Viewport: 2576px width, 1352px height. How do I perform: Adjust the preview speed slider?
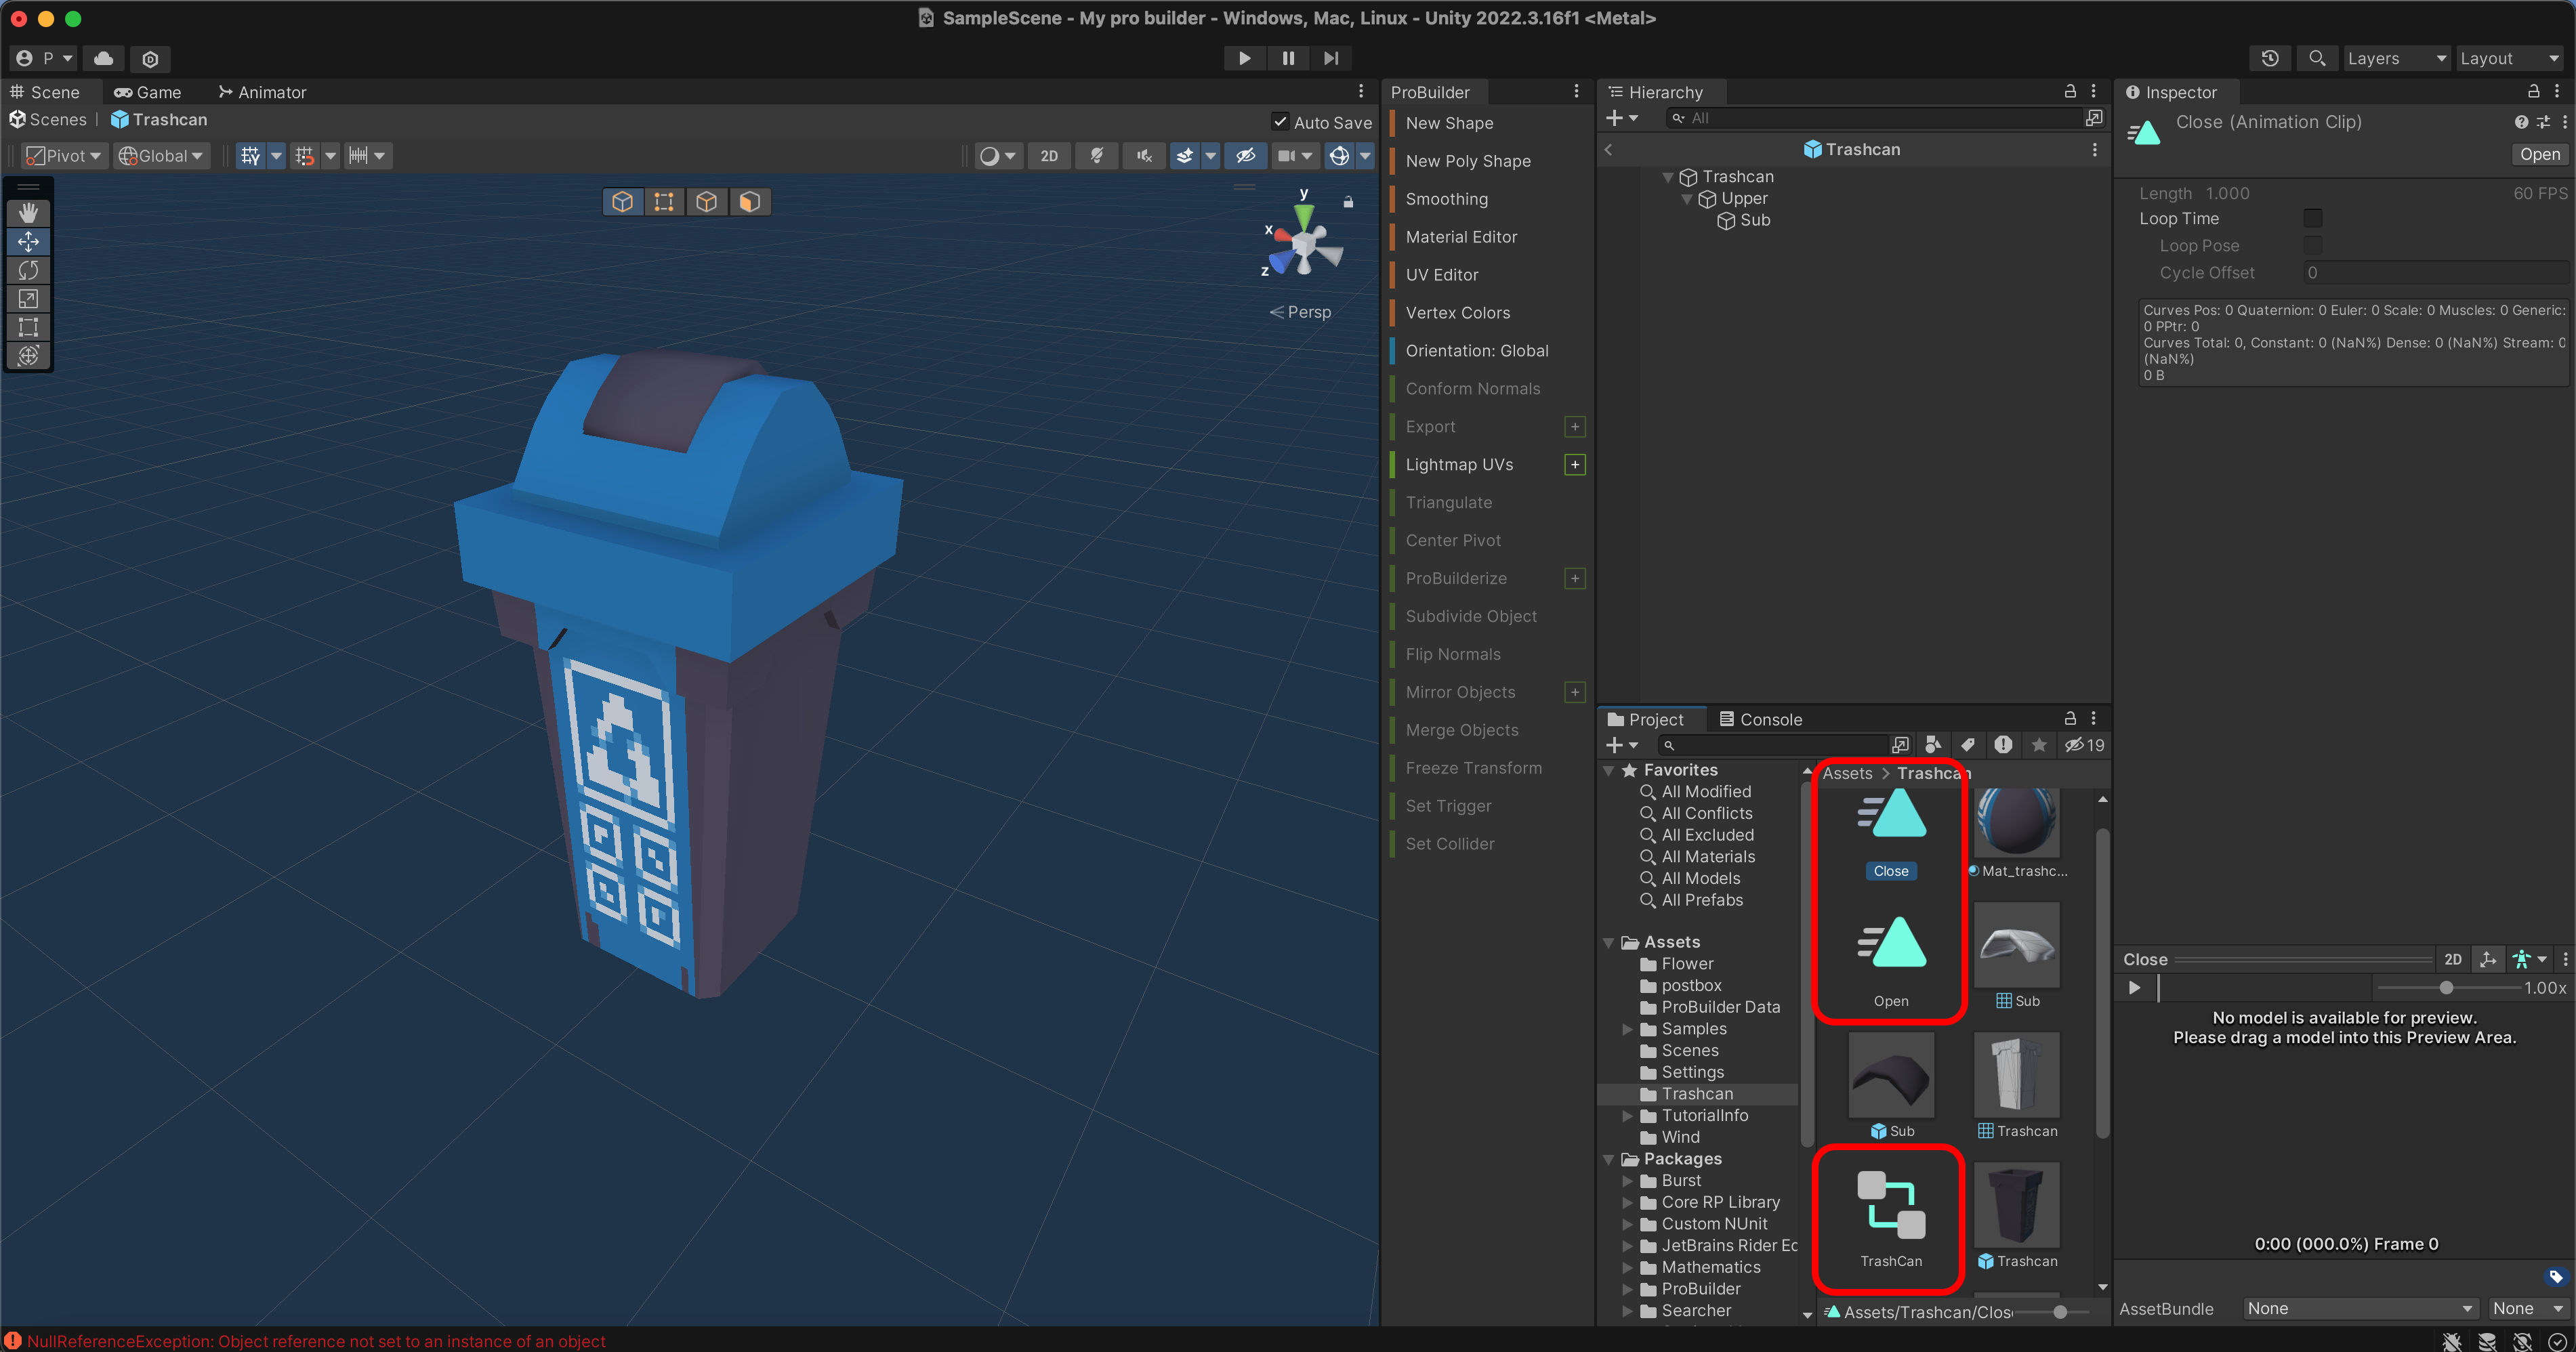point(2446,988)
